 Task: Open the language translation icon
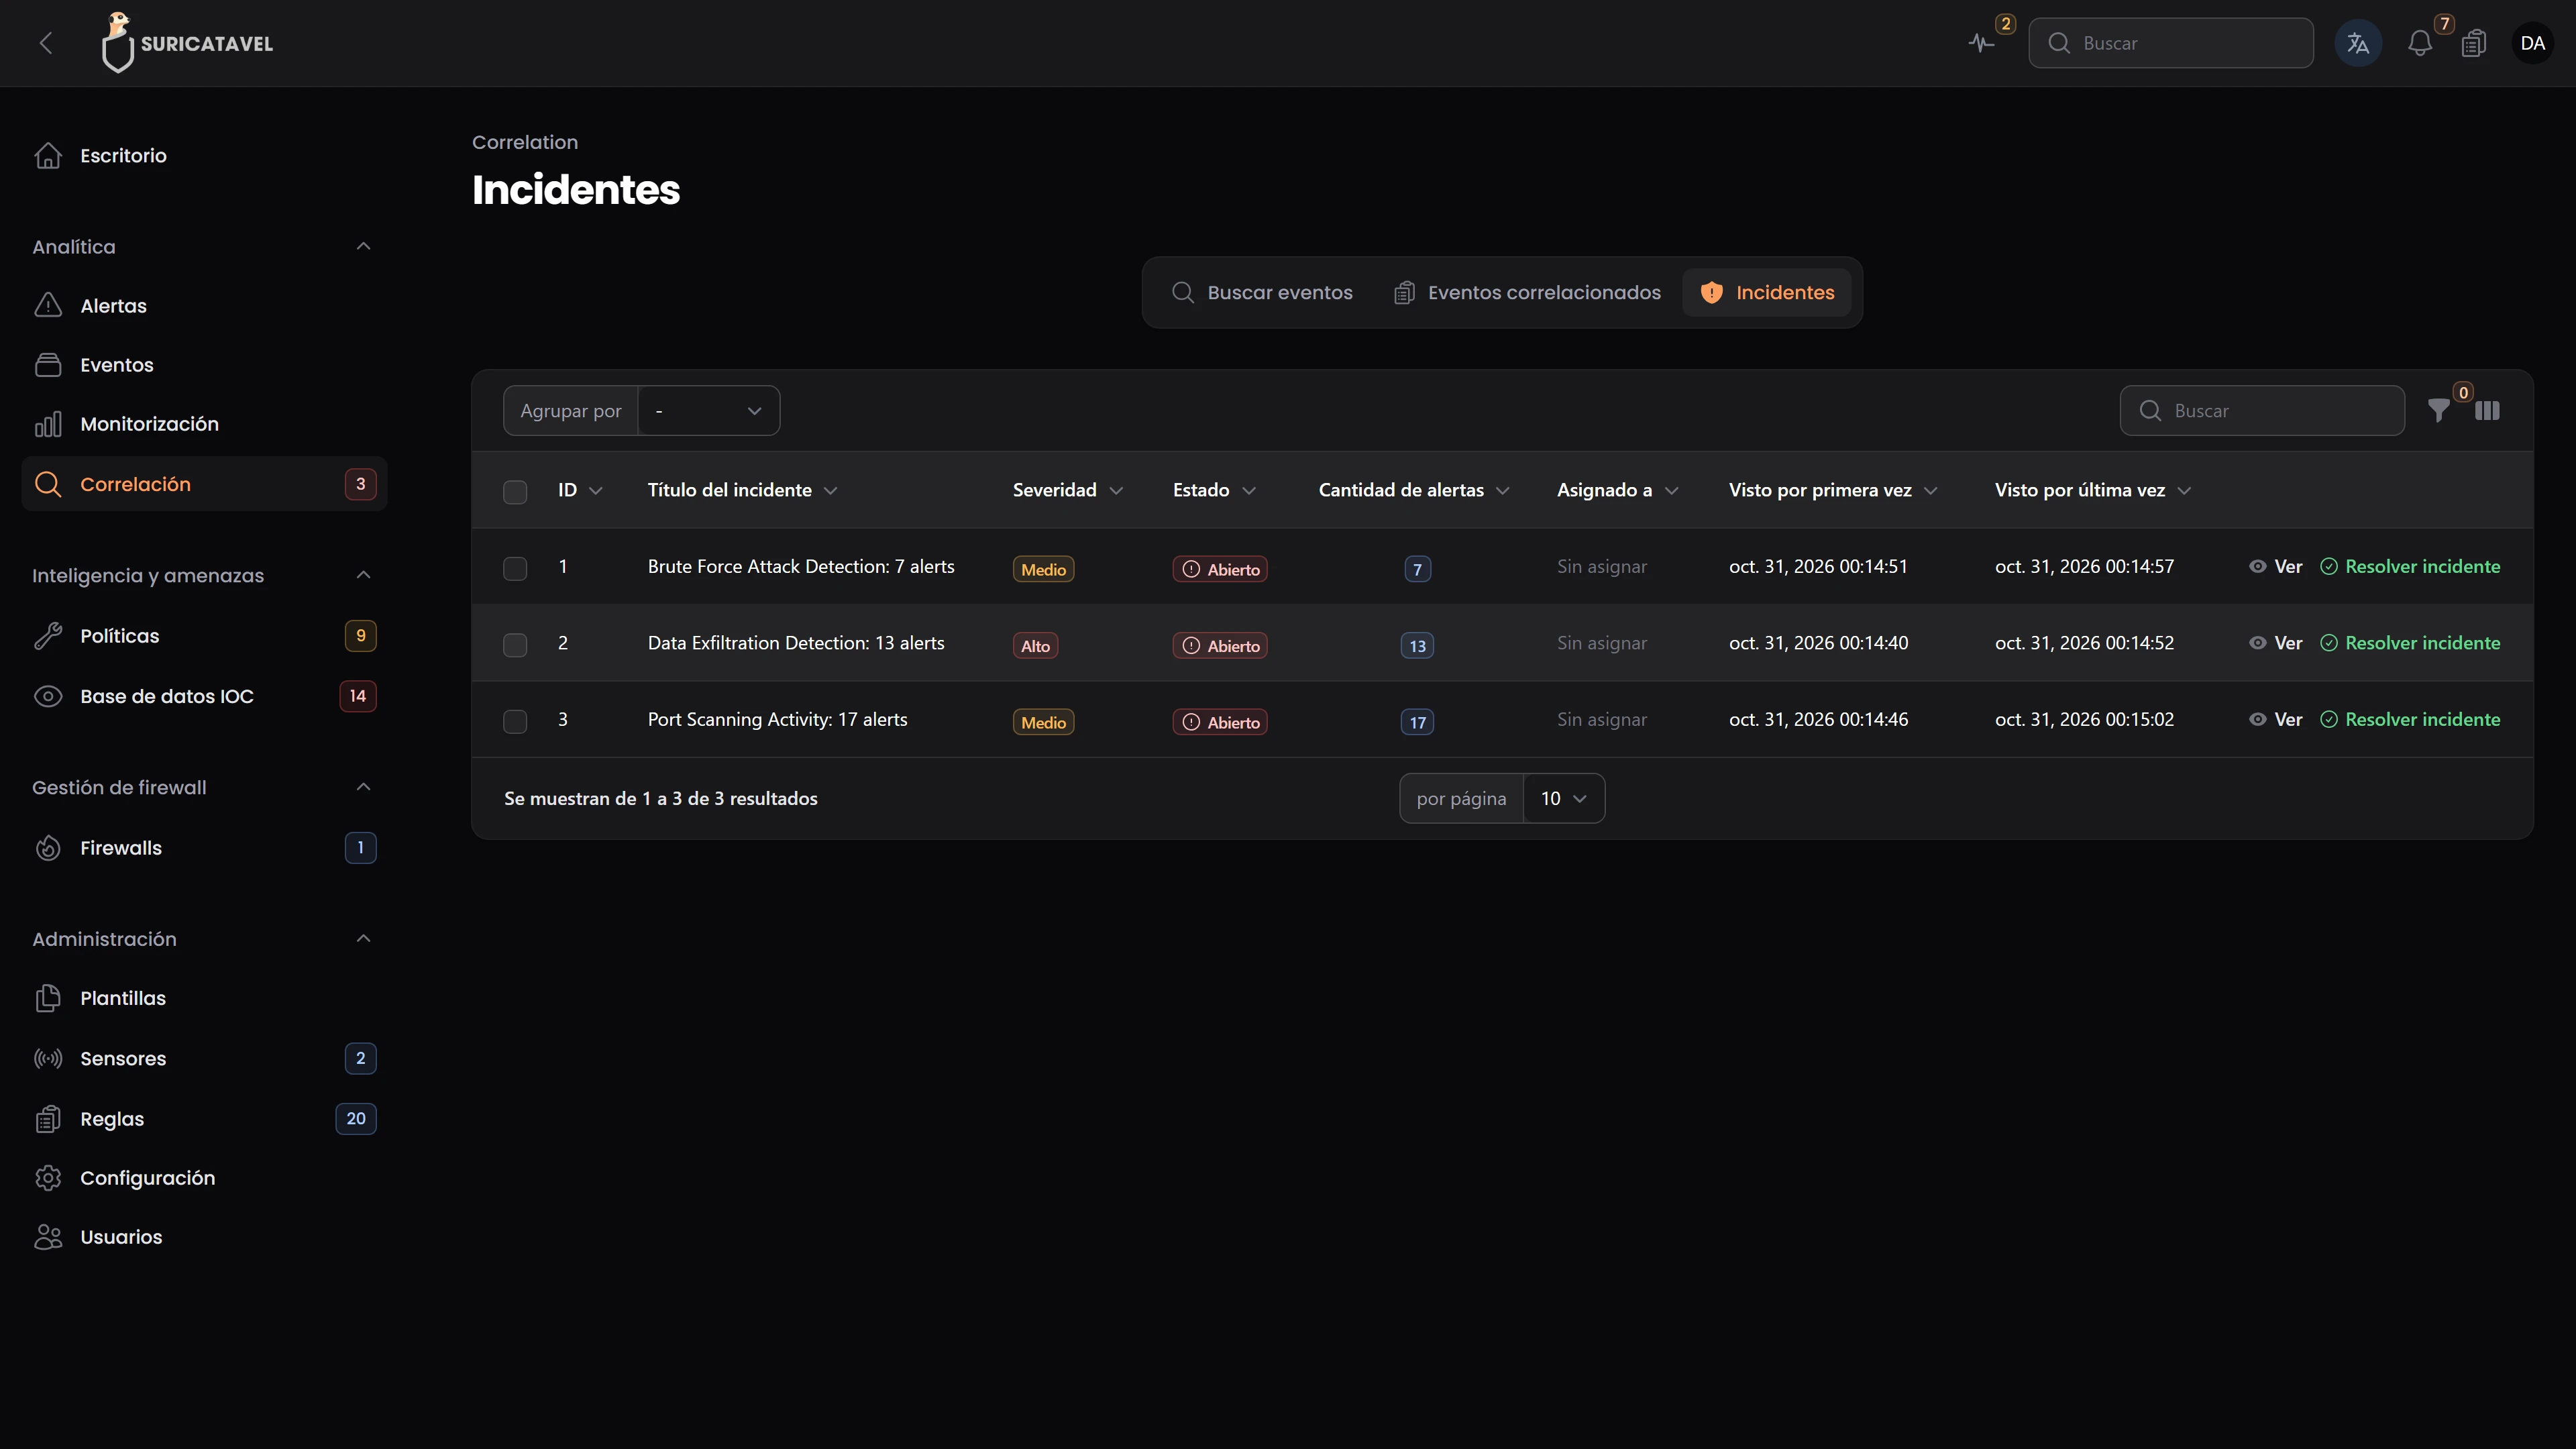click(2357, 43)
